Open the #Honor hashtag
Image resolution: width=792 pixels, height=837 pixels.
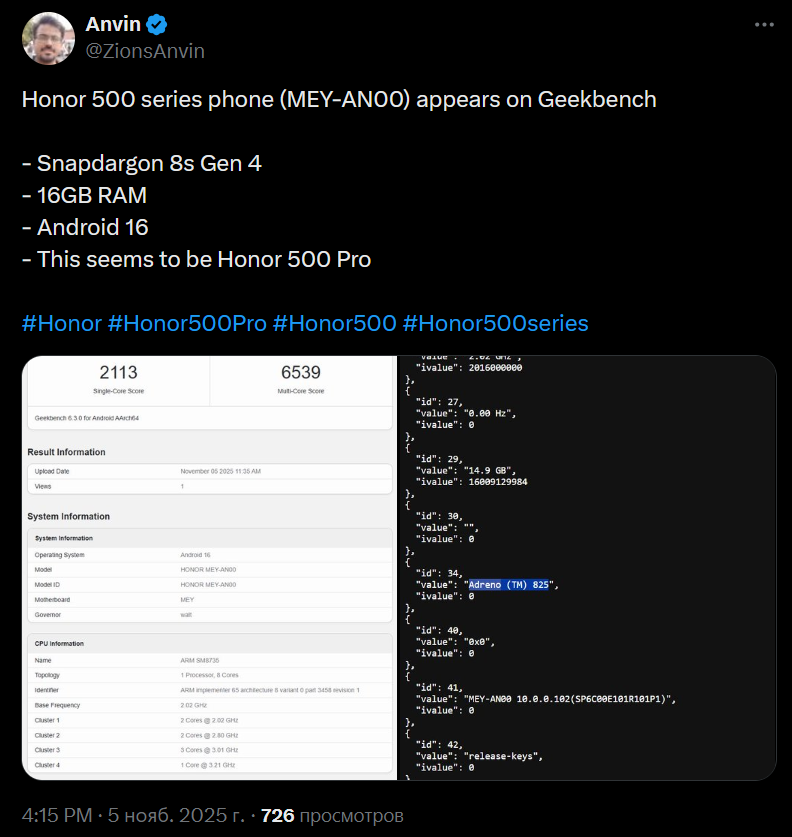tap(61, 323)
